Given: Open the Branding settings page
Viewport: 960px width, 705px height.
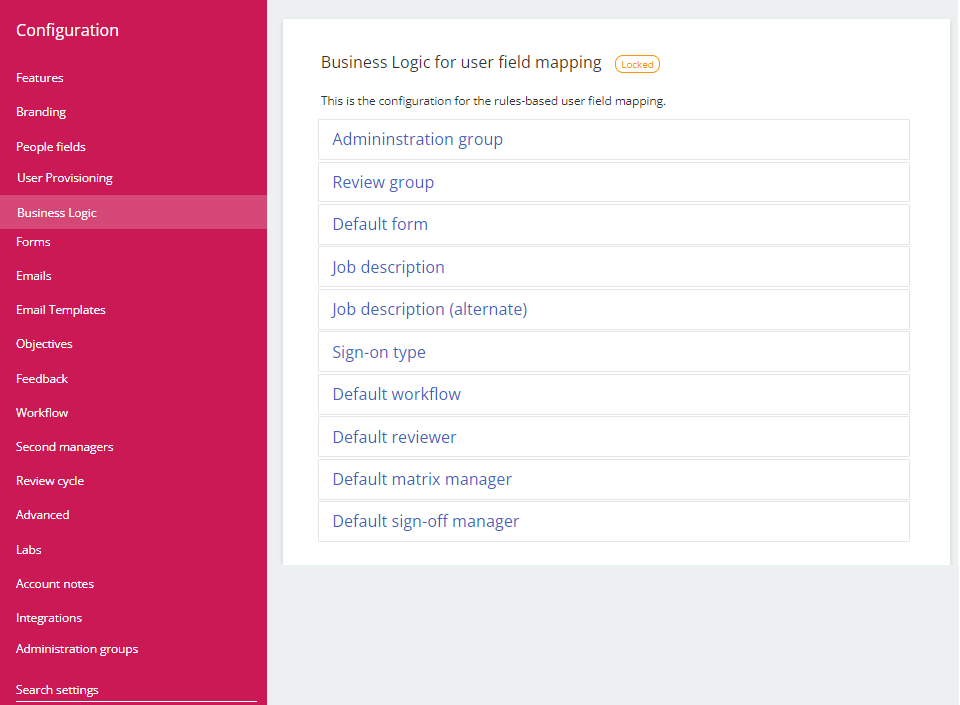Looking at the screenshot, I should point(41,112).
